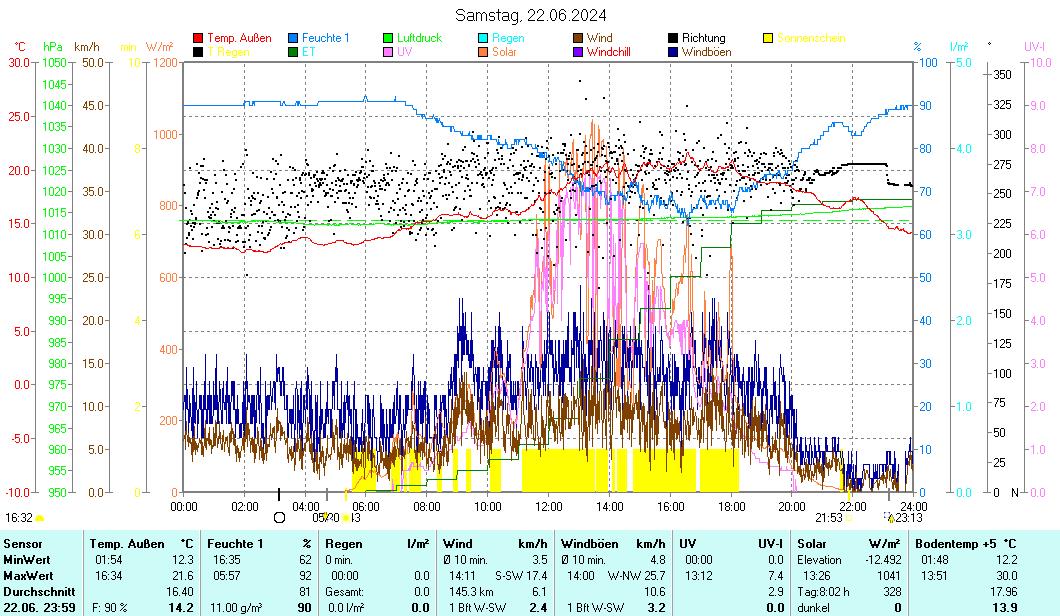The width and height of the screenshot is (1060, 616).
Task: Click the yellow Sonnenschein legend square
Action: point(769,38)
